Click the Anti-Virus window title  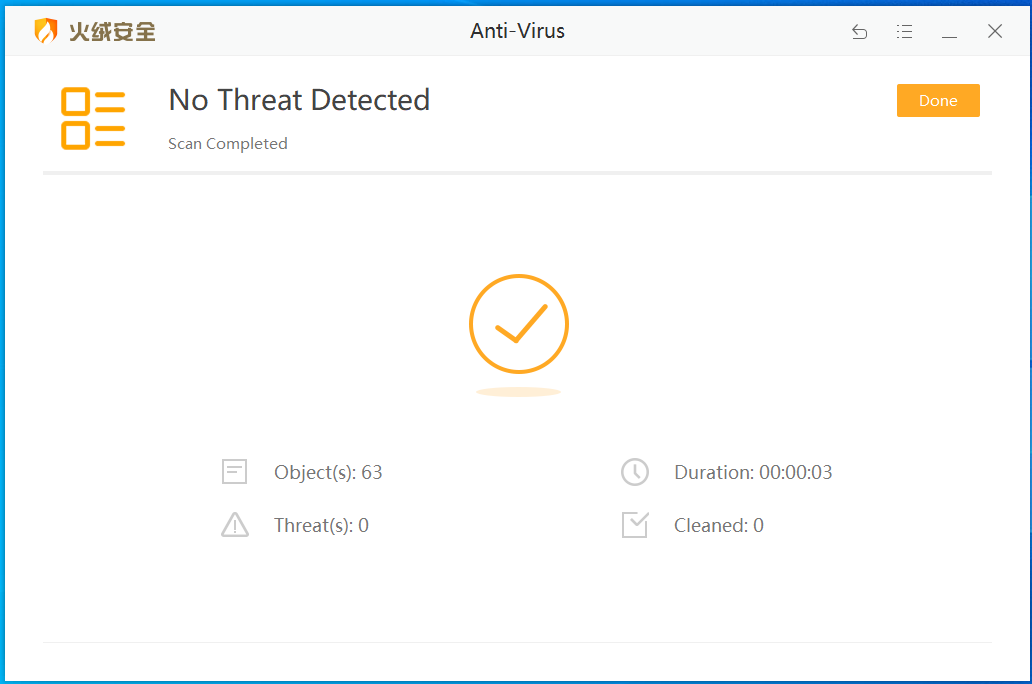[517, 31]
